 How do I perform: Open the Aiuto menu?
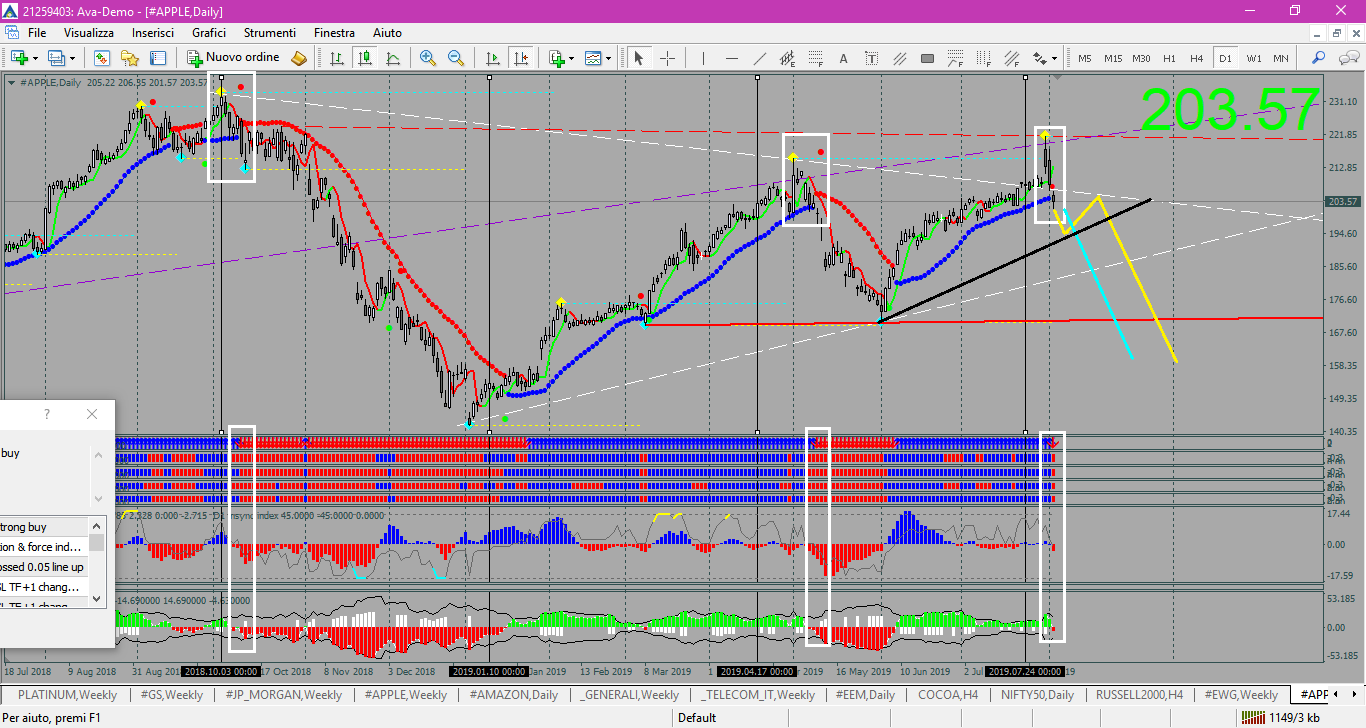[x=388, y=33]
